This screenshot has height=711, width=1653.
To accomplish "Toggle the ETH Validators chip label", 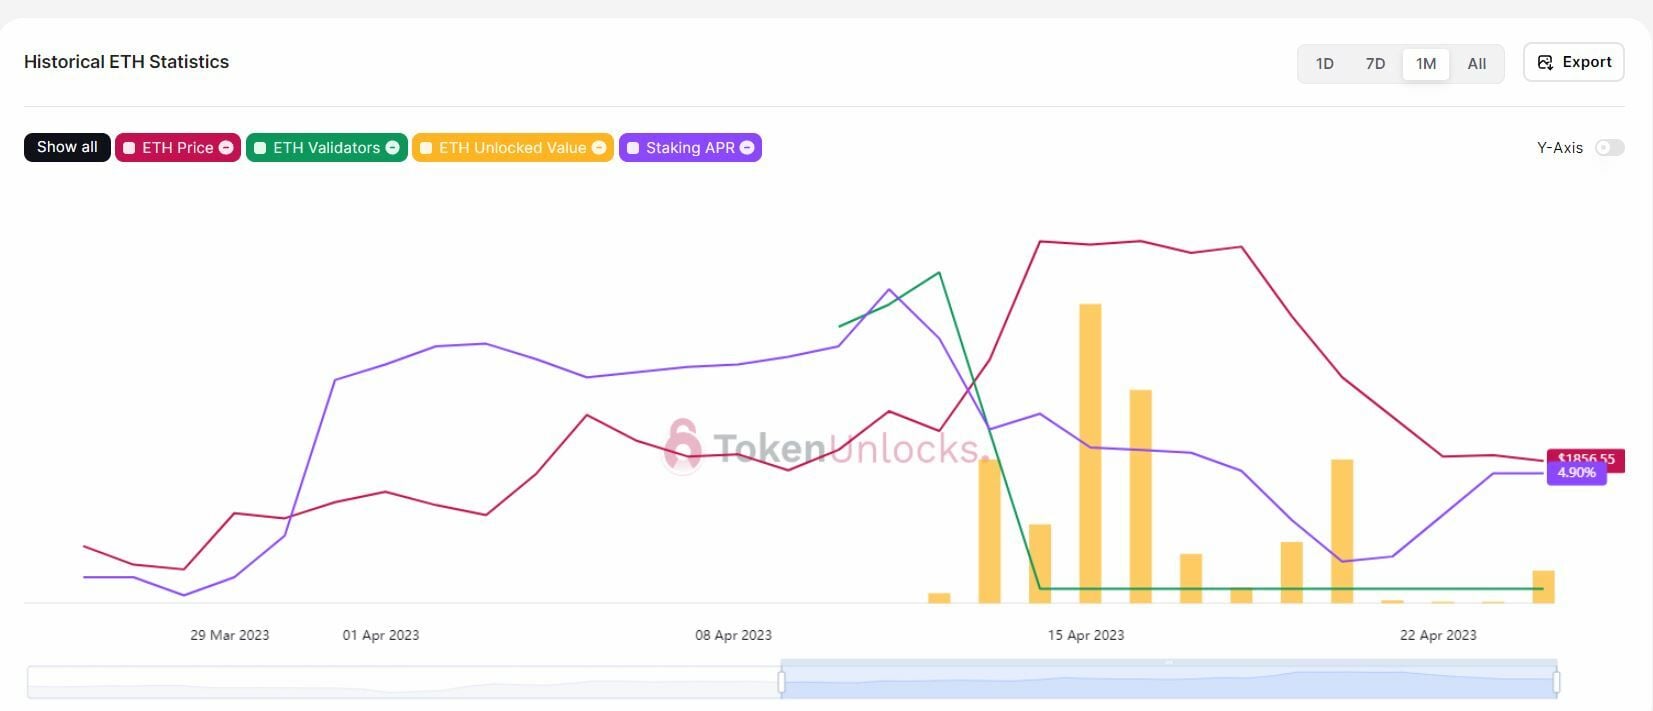I will pos(326,148).
